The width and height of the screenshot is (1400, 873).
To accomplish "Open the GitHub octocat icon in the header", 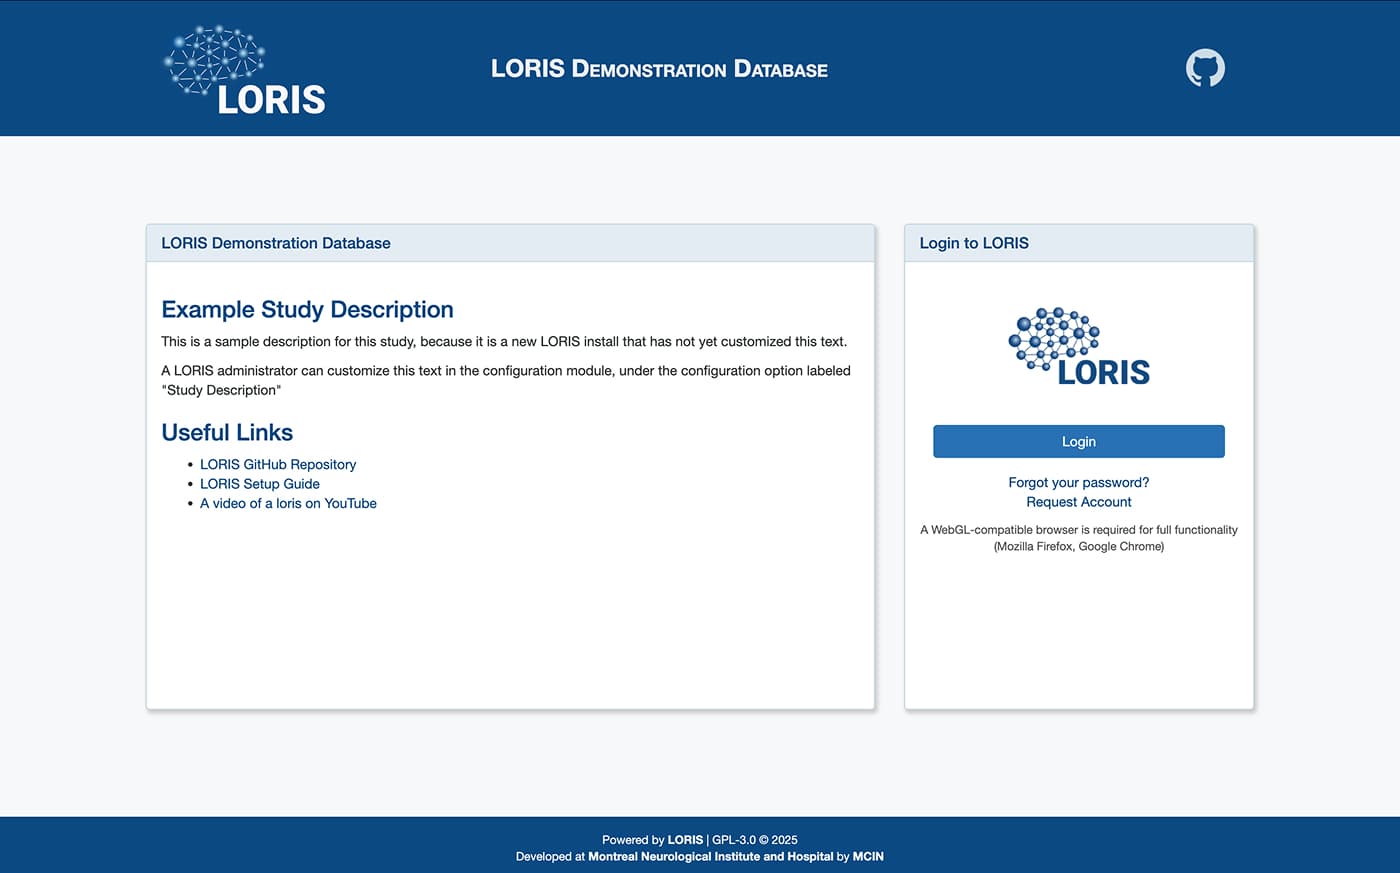I will pos(1204,67).
